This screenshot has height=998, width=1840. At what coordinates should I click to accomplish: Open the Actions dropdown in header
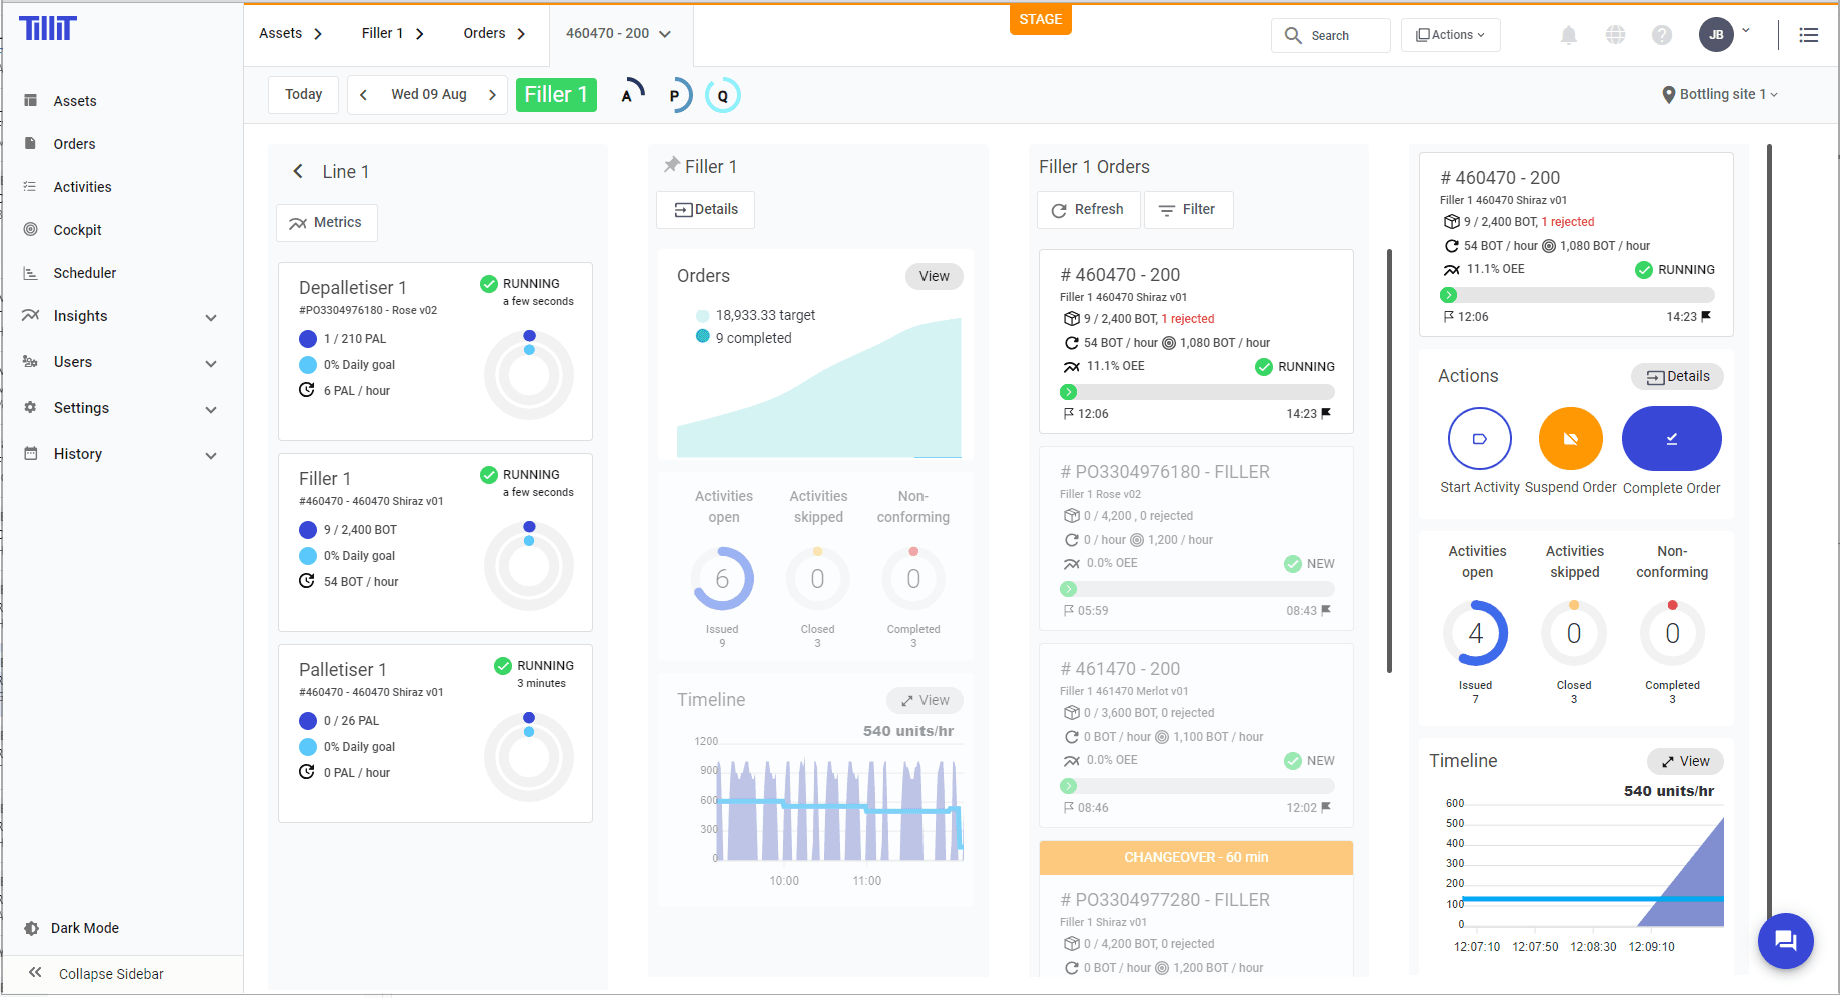1450,35
